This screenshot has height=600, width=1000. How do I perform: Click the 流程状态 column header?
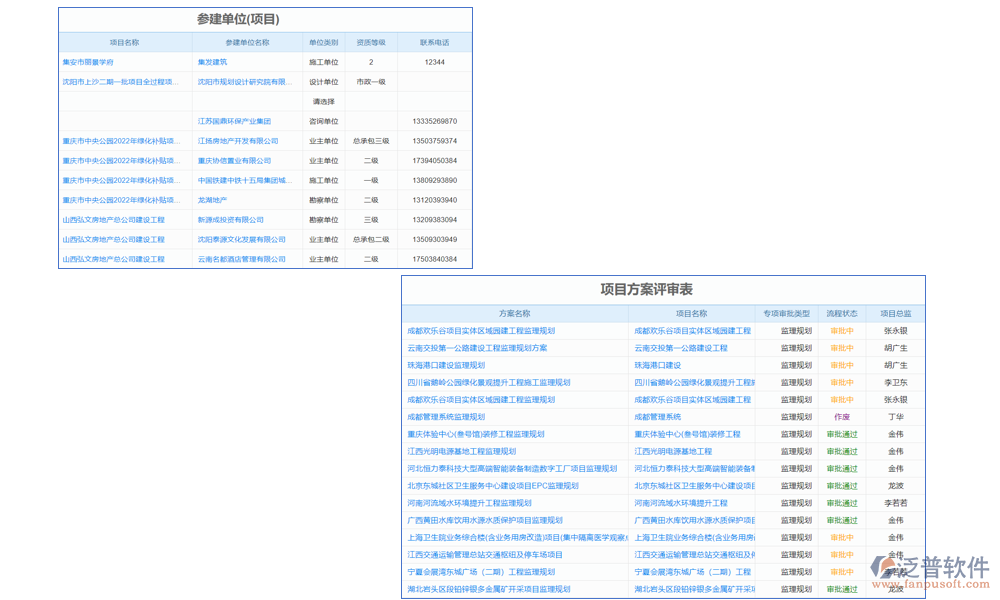tap(842, 314)
